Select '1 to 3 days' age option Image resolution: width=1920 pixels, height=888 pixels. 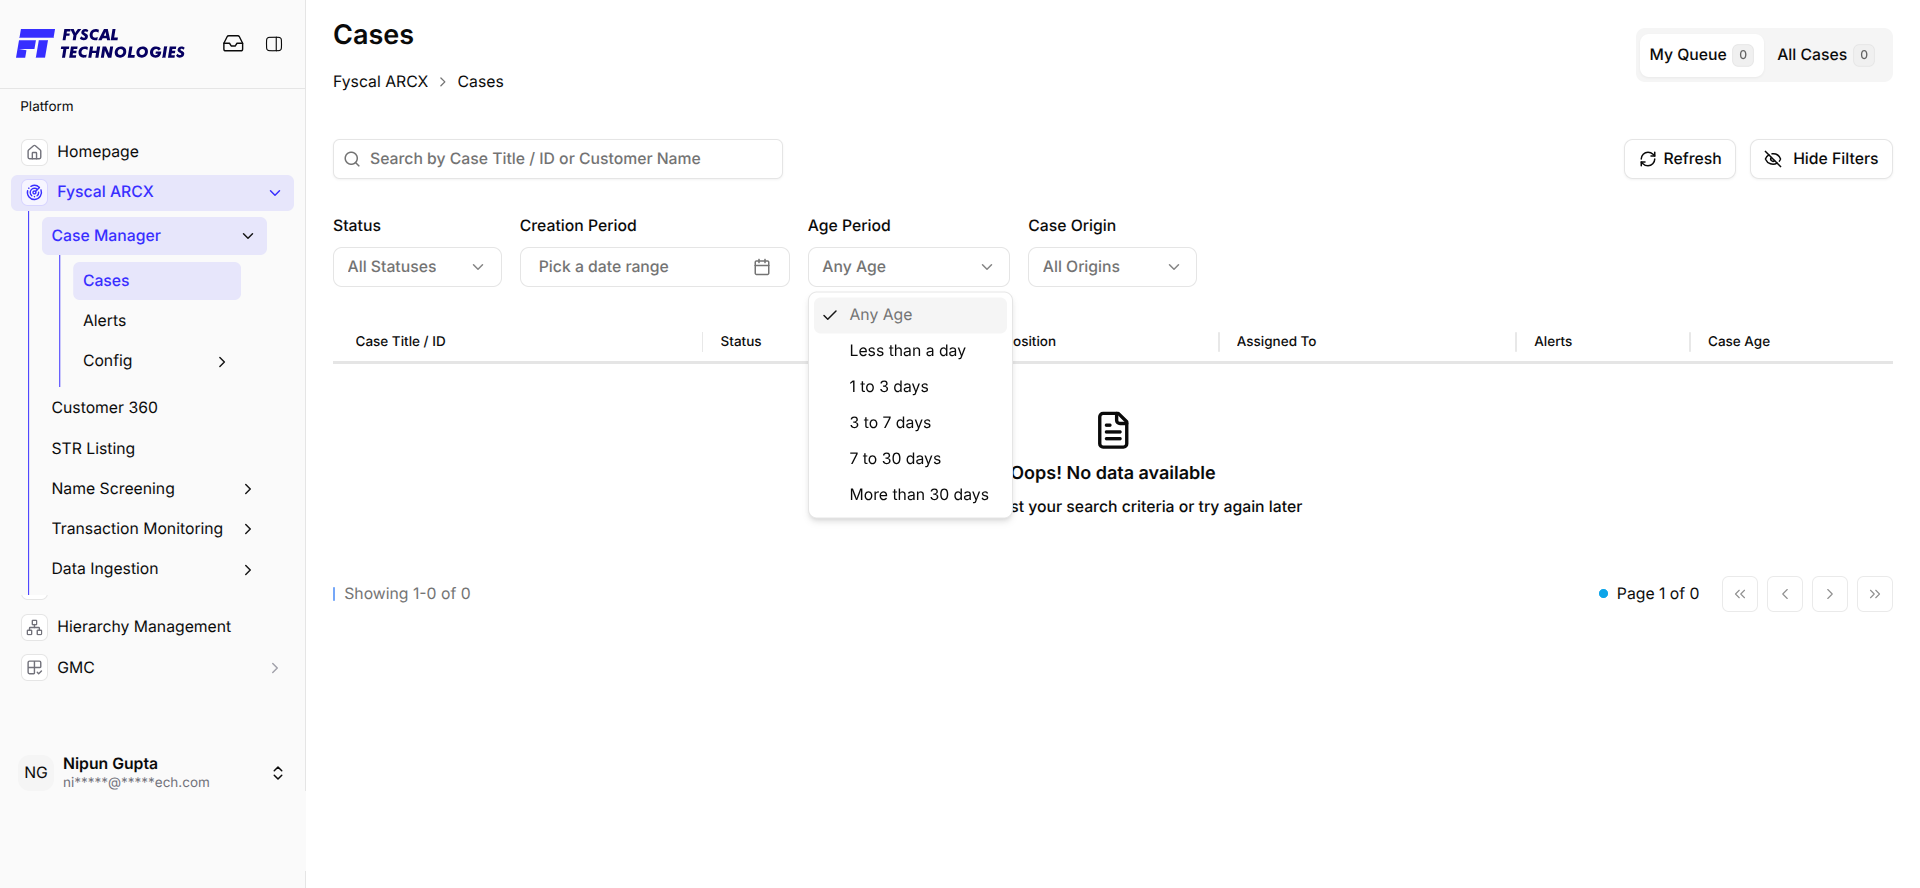coord(910,387)
